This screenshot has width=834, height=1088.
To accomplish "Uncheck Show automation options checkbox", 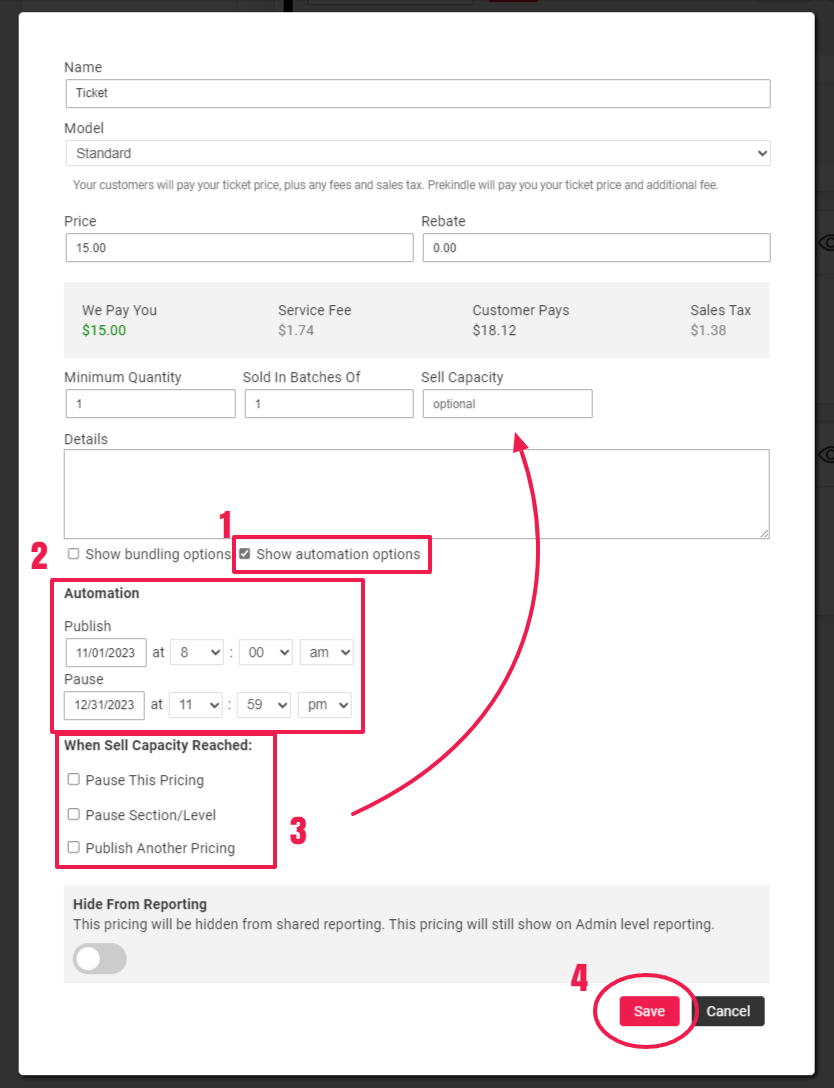I will [245, 554].
